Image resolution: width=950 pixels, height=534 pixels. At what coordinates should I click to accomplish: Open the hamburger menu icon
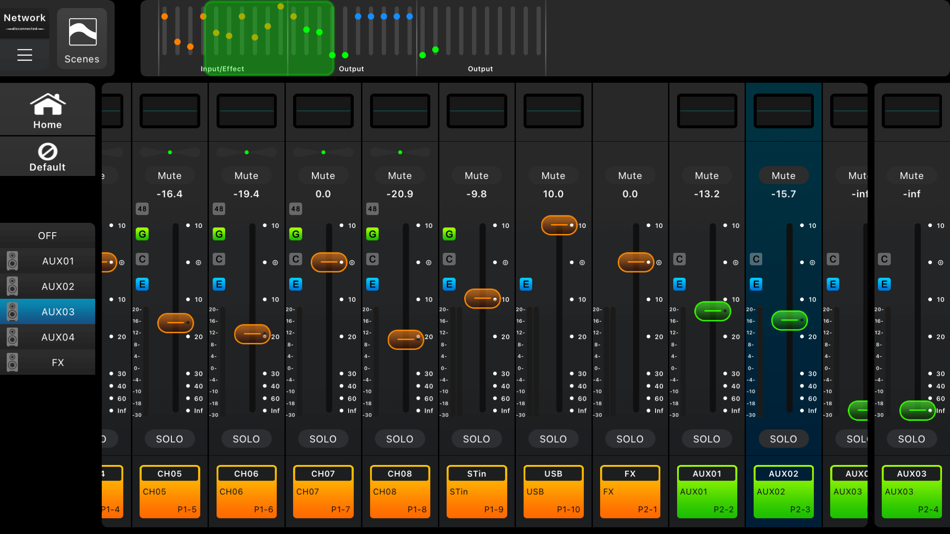[x=24, y=55]
